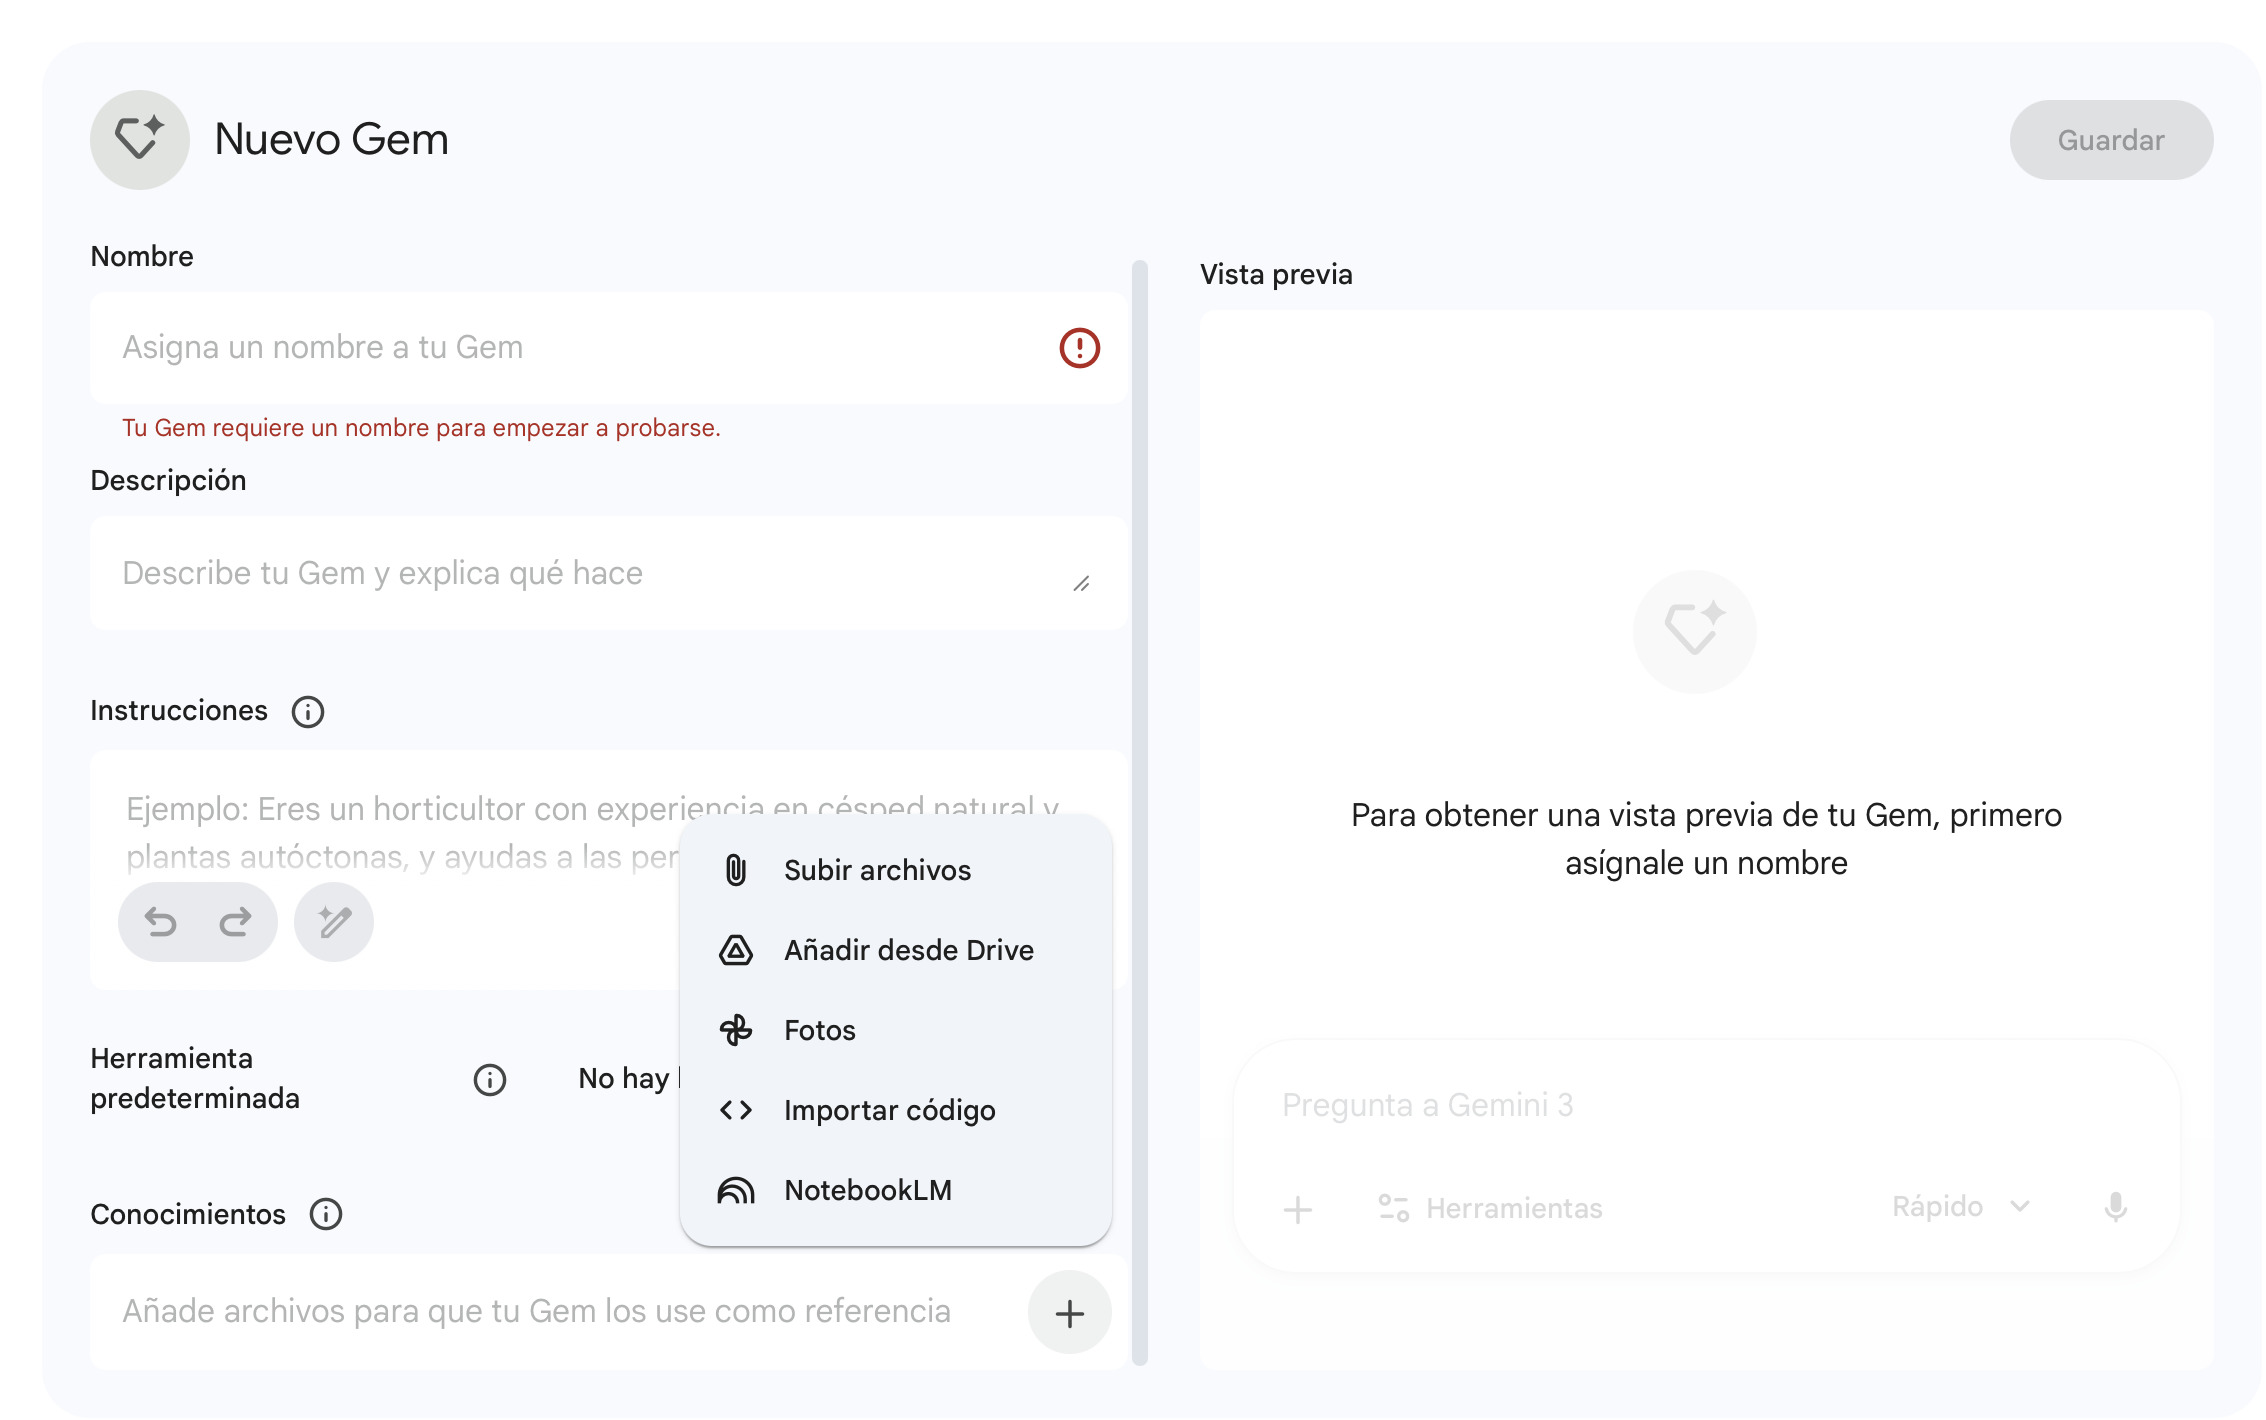Expand the Rápido model dropdown

pos(1960,1207)
